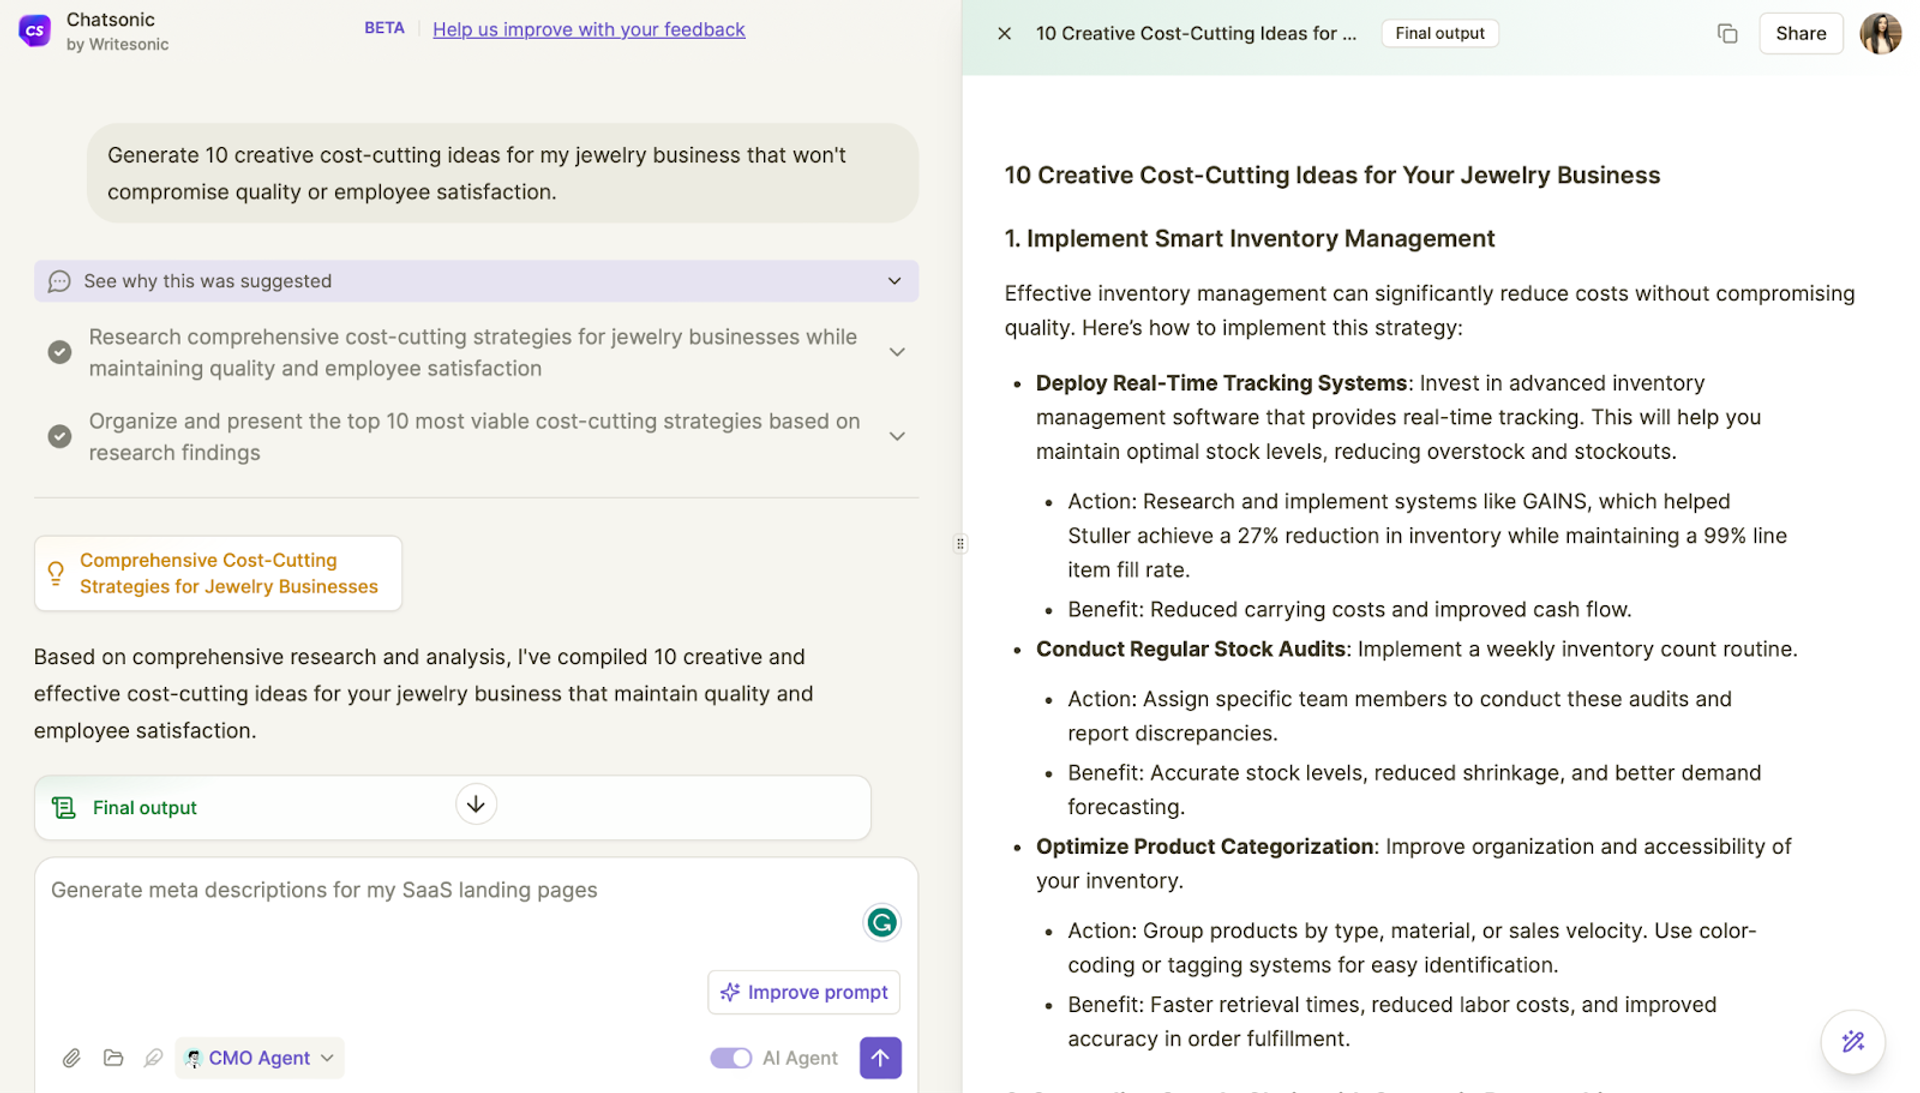This screenshot has height=1093, width=1920.
Task: Click the scroll-down arrow button
Action: point(476,804)
